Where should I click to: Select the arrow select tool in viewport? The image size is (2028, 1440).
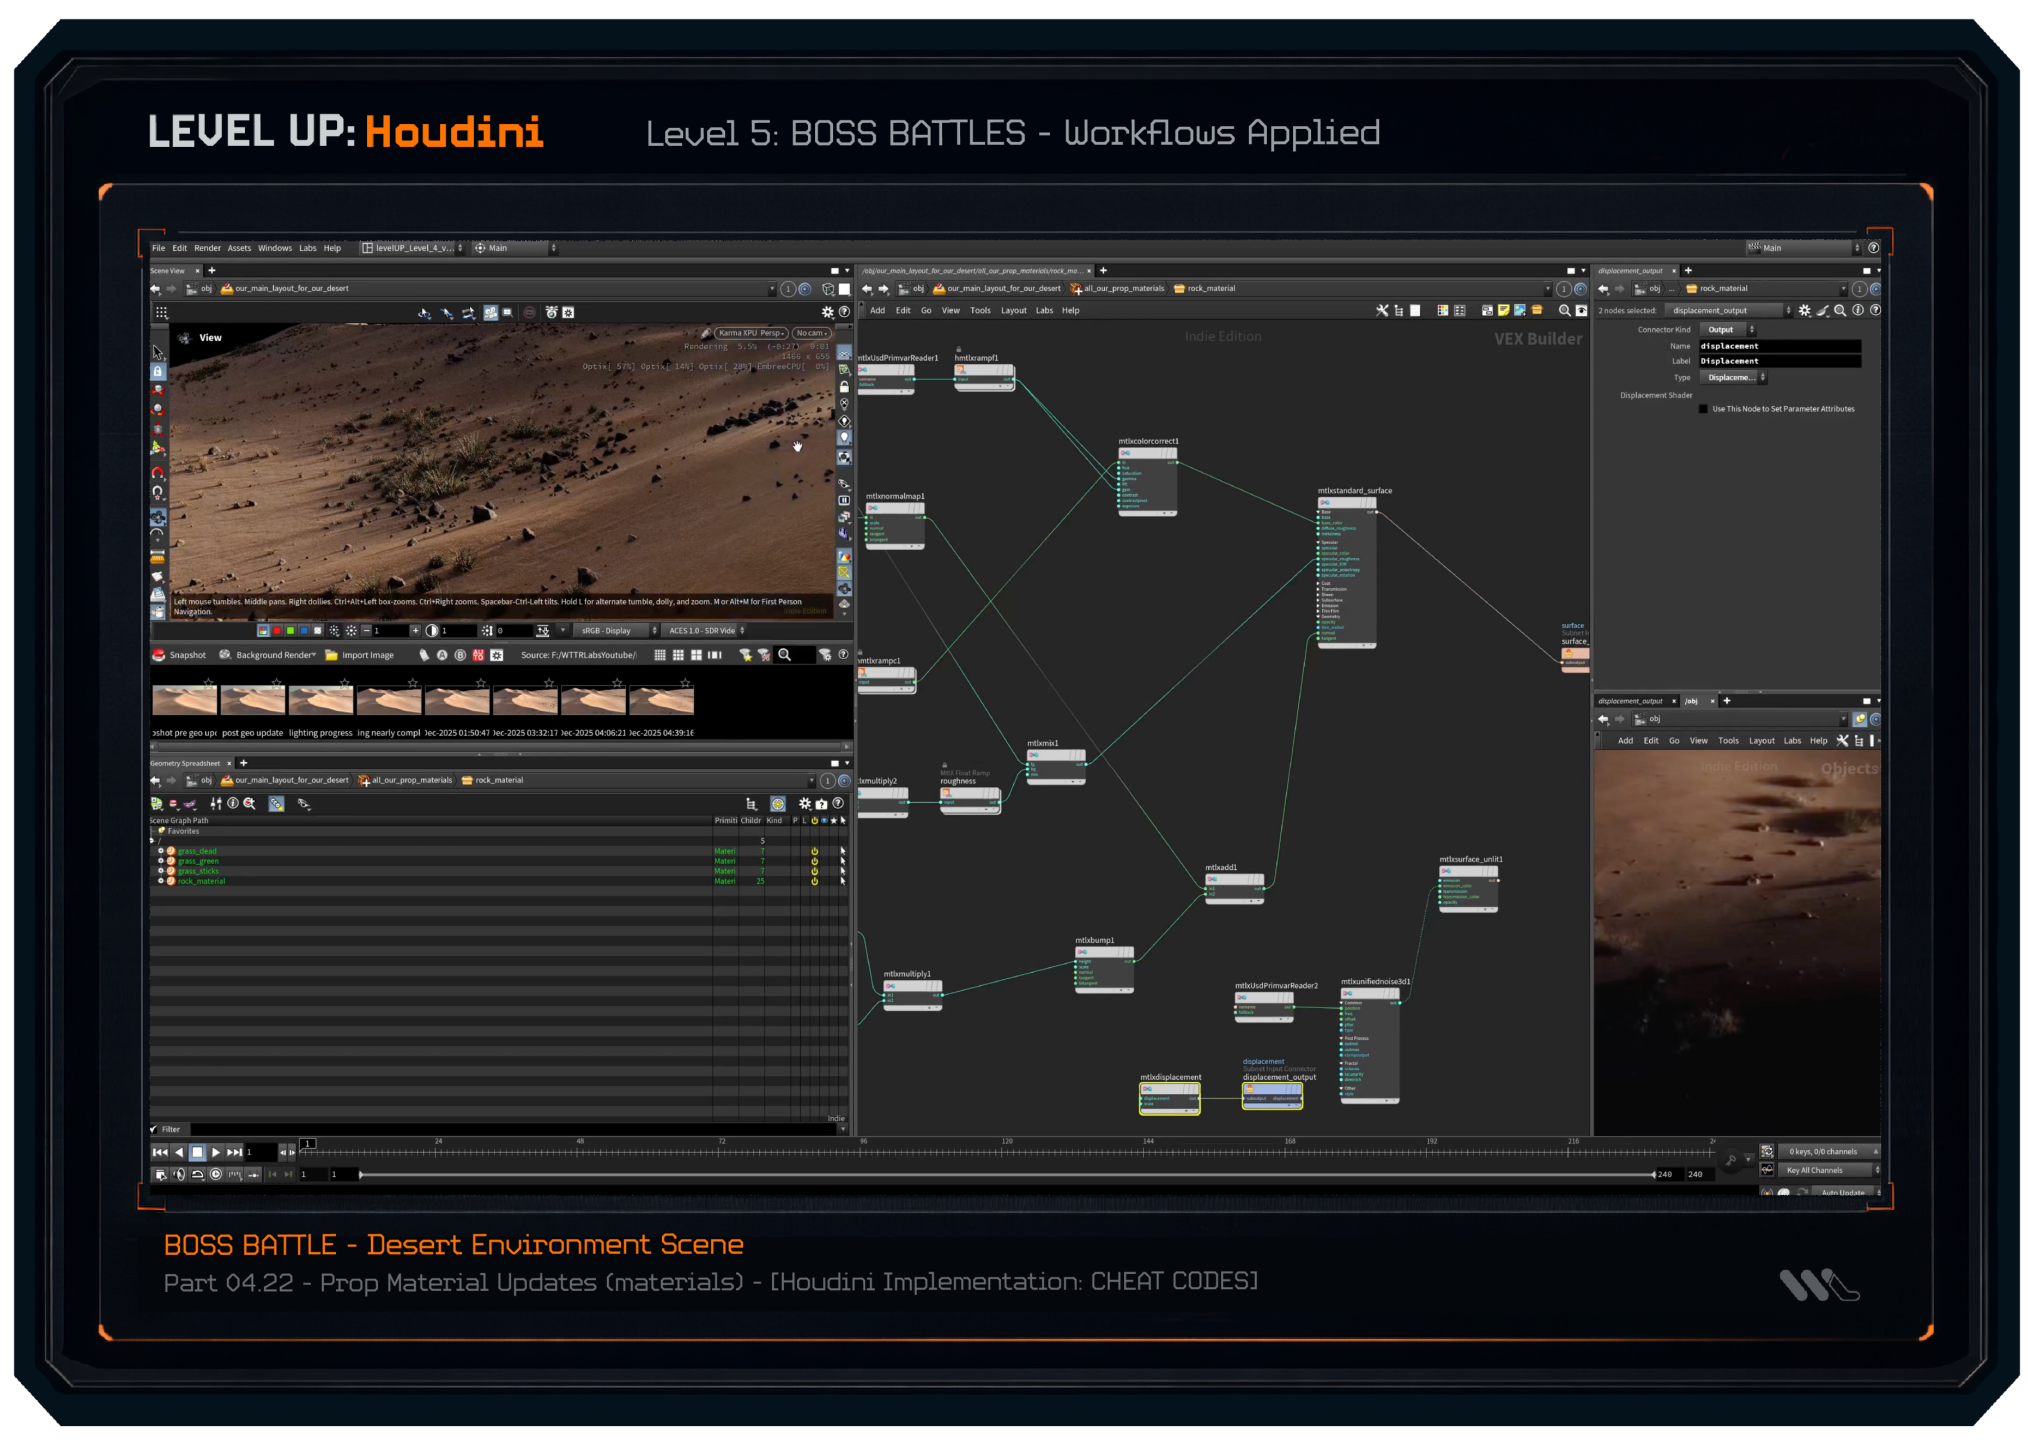point(157,352)
